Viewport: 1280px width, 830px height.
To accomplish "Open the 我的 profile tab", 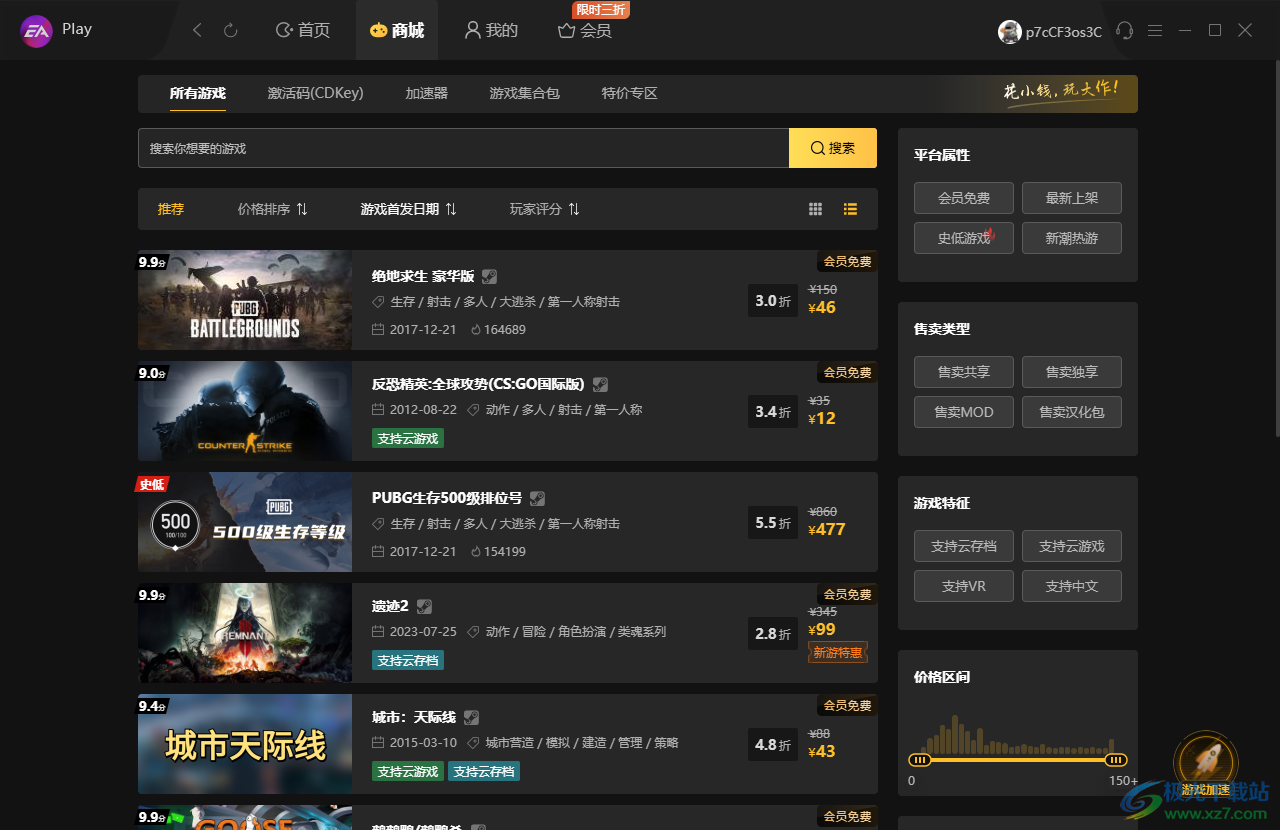I will coord(491,31).
